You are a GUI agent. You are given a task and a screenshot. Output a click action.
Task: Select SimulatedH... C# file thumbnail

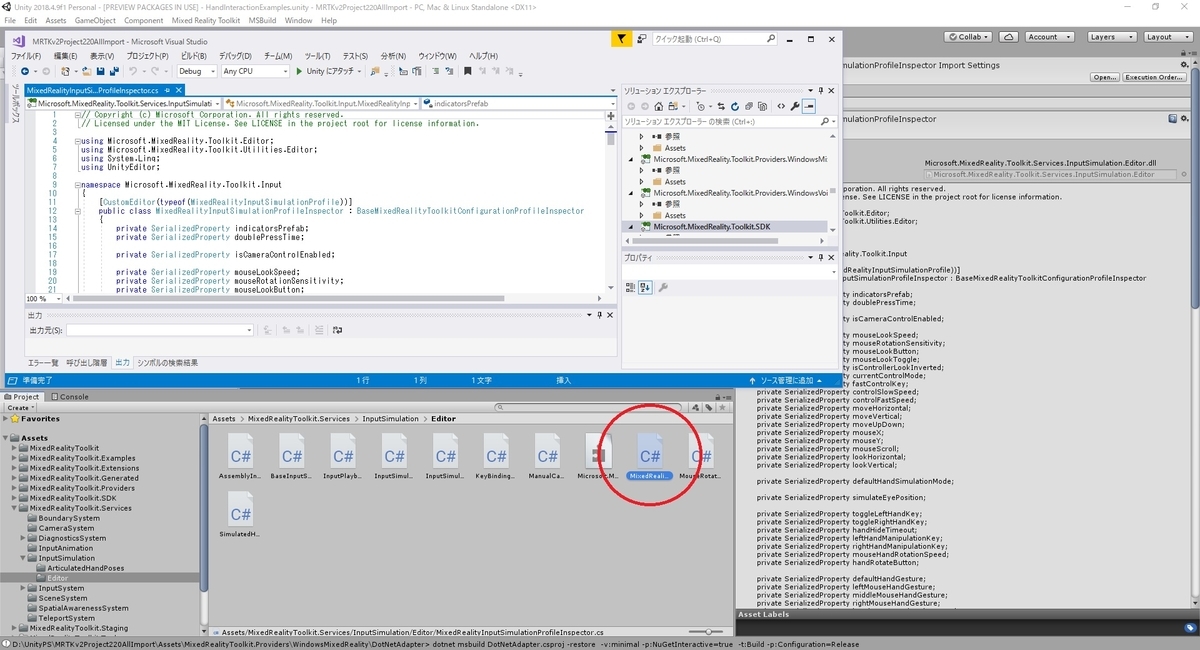click(x=241, y=516)
